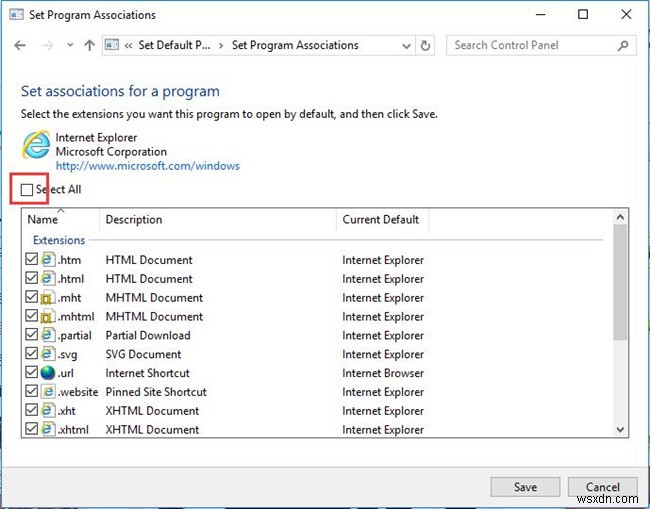
Task: Uncheck the .svg extension checkbox
Action: tap(32, 353)
